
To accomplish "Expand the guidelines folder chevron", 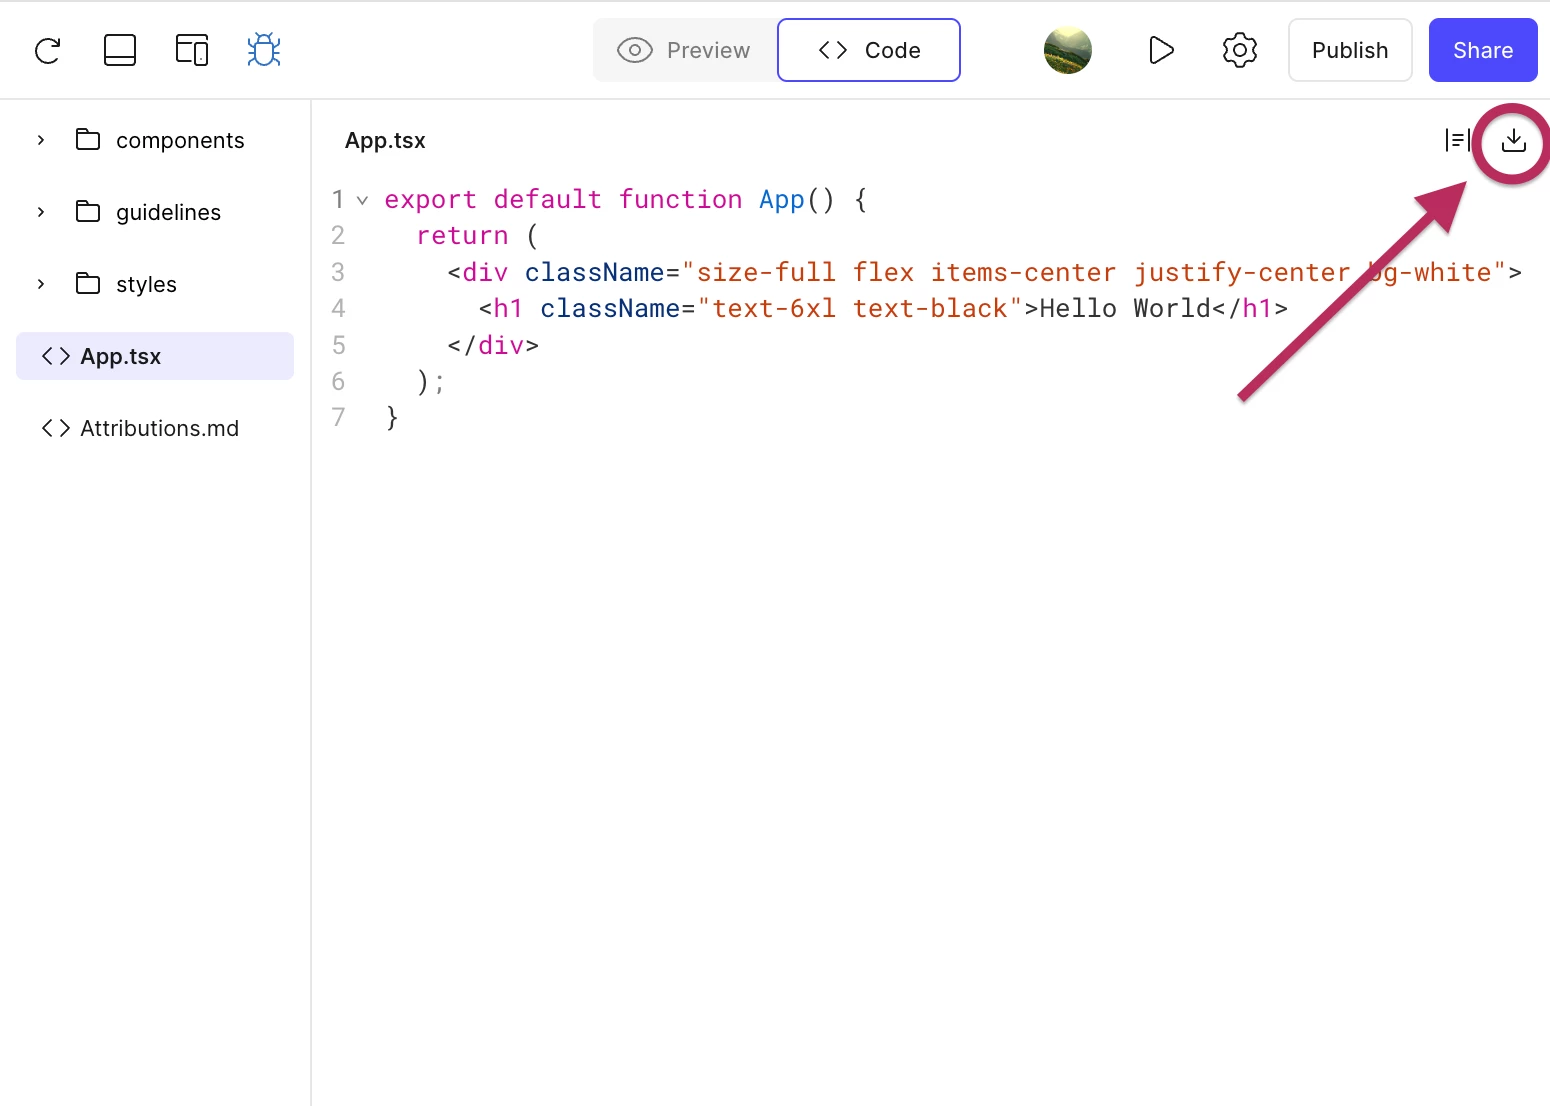I will pos(41,212).
